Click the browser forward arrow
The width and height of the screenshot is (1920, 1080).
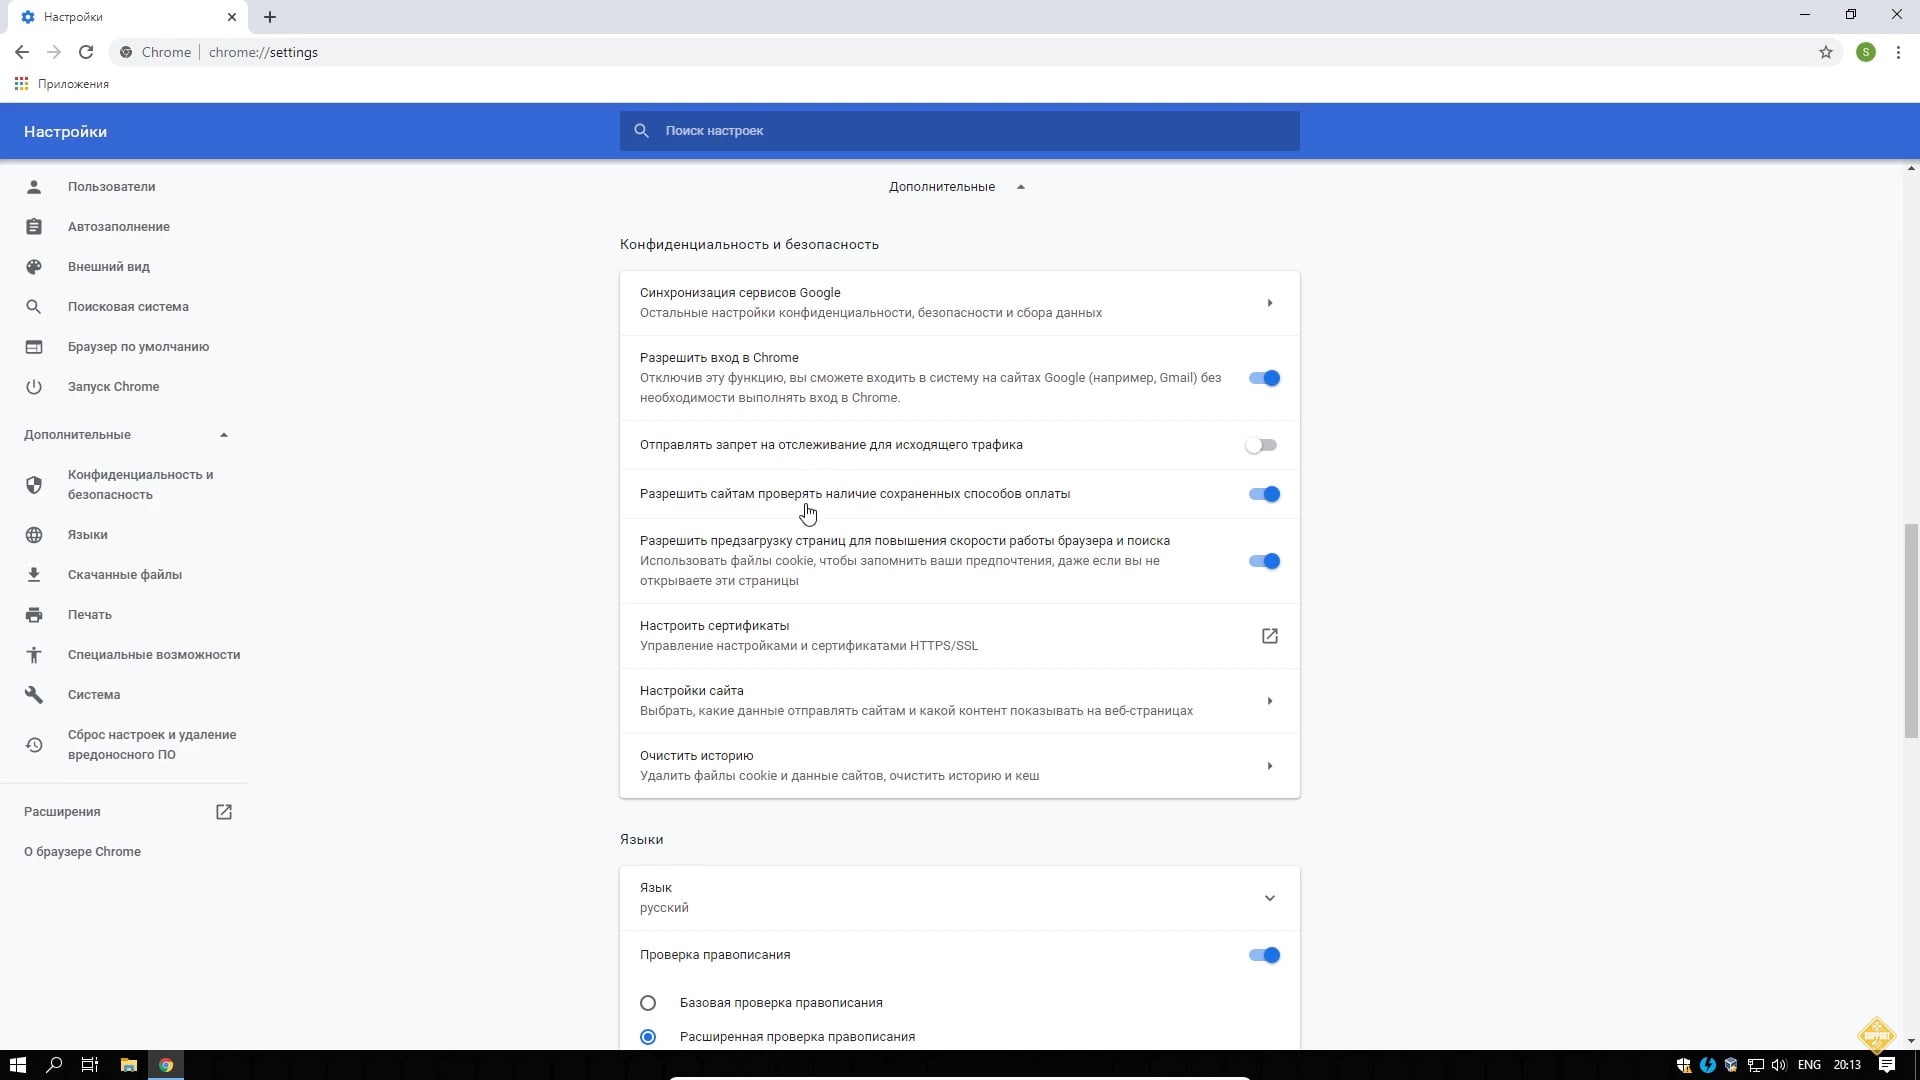[54, 52]
